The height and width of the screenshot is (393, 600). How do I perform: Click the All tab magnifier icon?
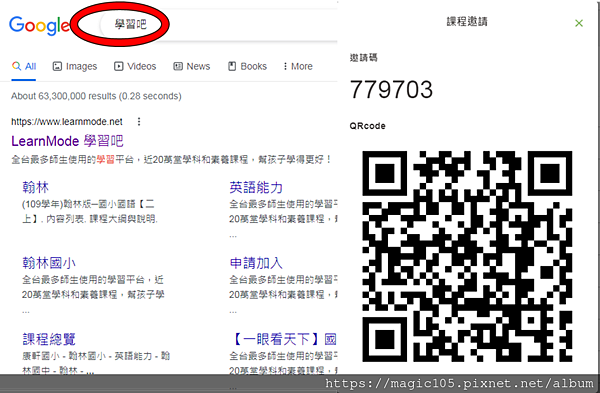(16, 66)
